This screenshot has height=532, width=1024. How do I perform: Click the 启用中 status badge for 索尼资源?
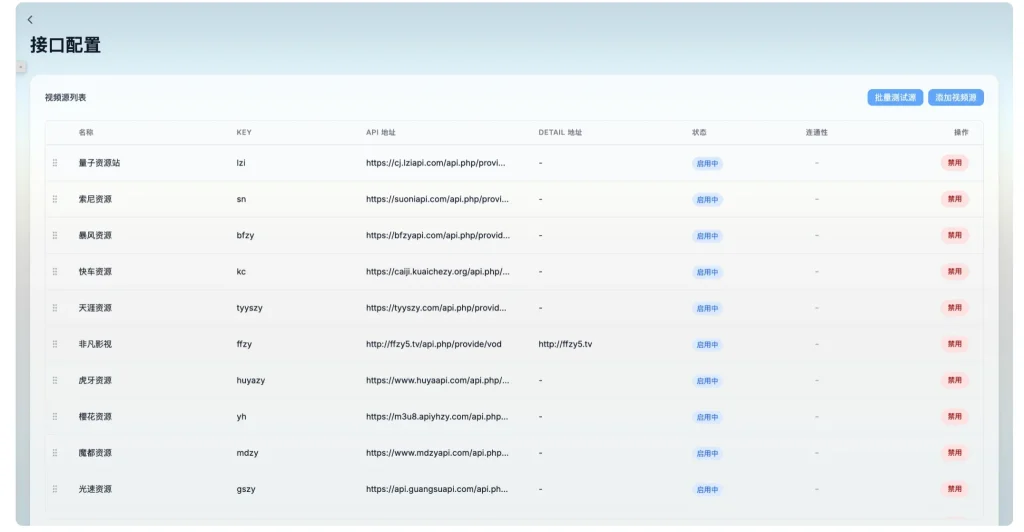click(707, 200)
